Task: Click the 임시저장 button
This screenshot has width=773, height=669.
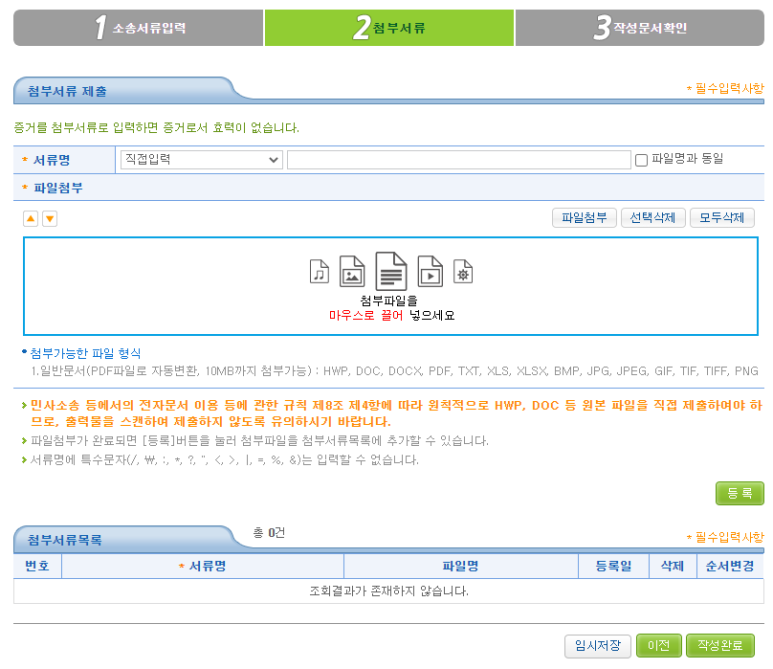Action: pos(597,646)
